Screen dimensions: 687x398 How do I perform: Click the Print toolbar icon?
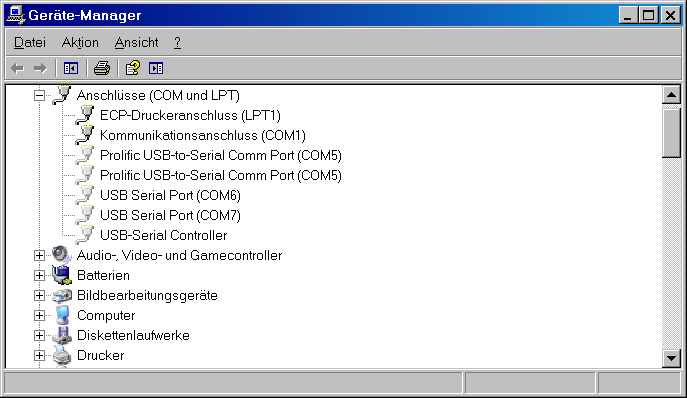(x=102, y=68)
